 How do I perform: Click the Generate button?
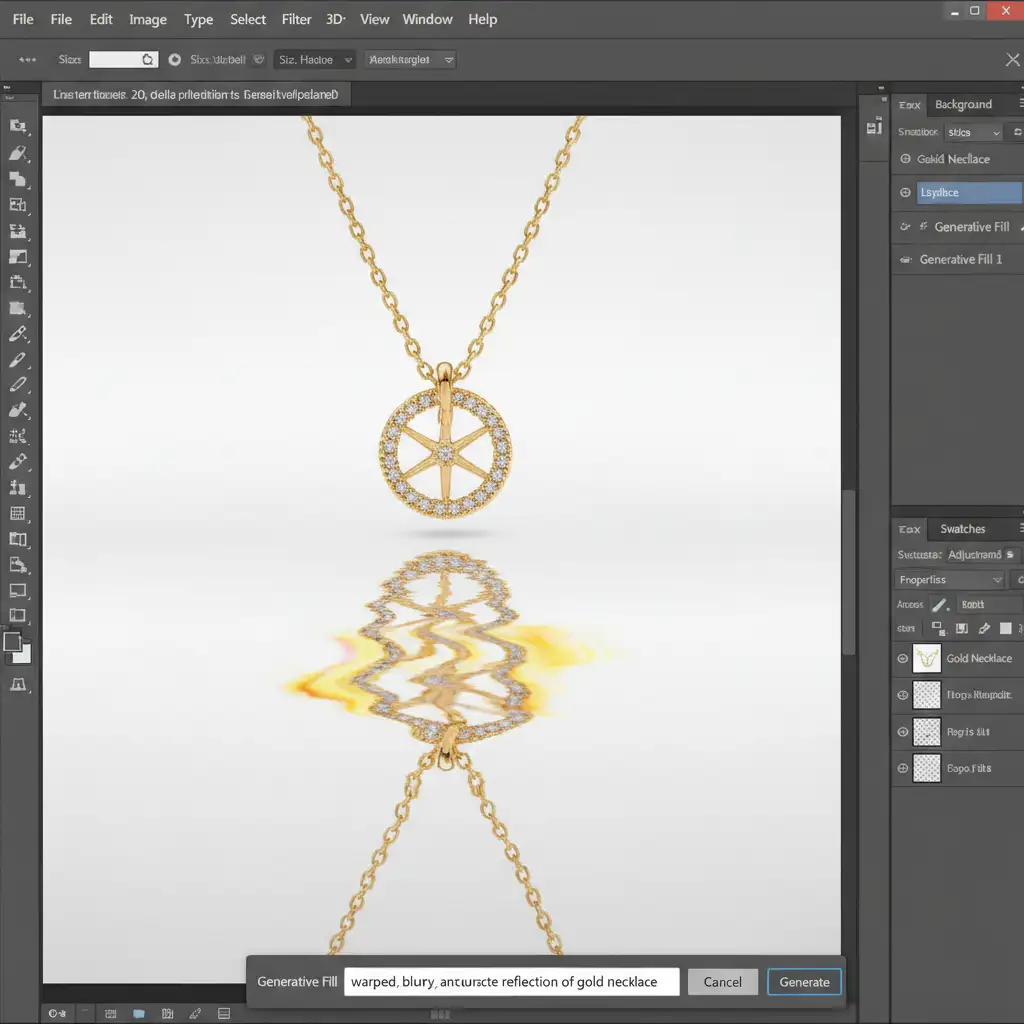click(x=804, y=982)
